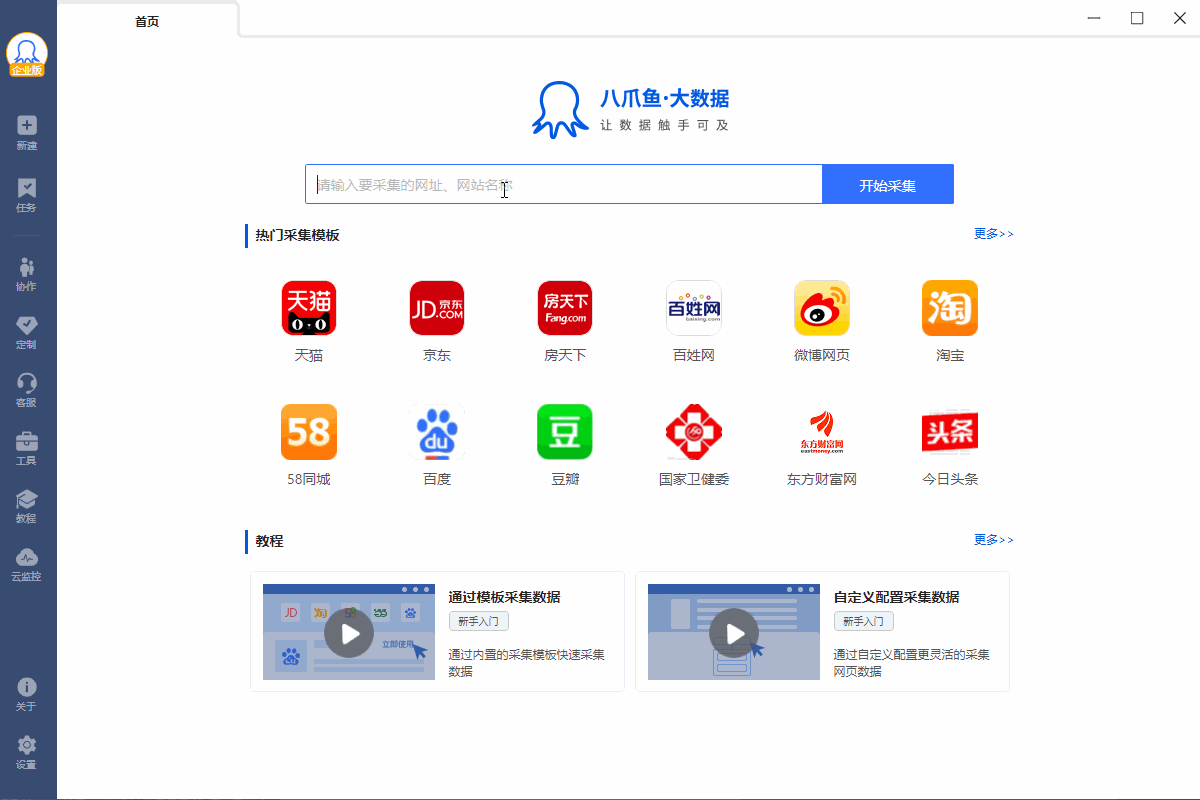Open 更多 link beside 教程 section
This screenshot has height=800, width=1200.
[x=994, y=540]
